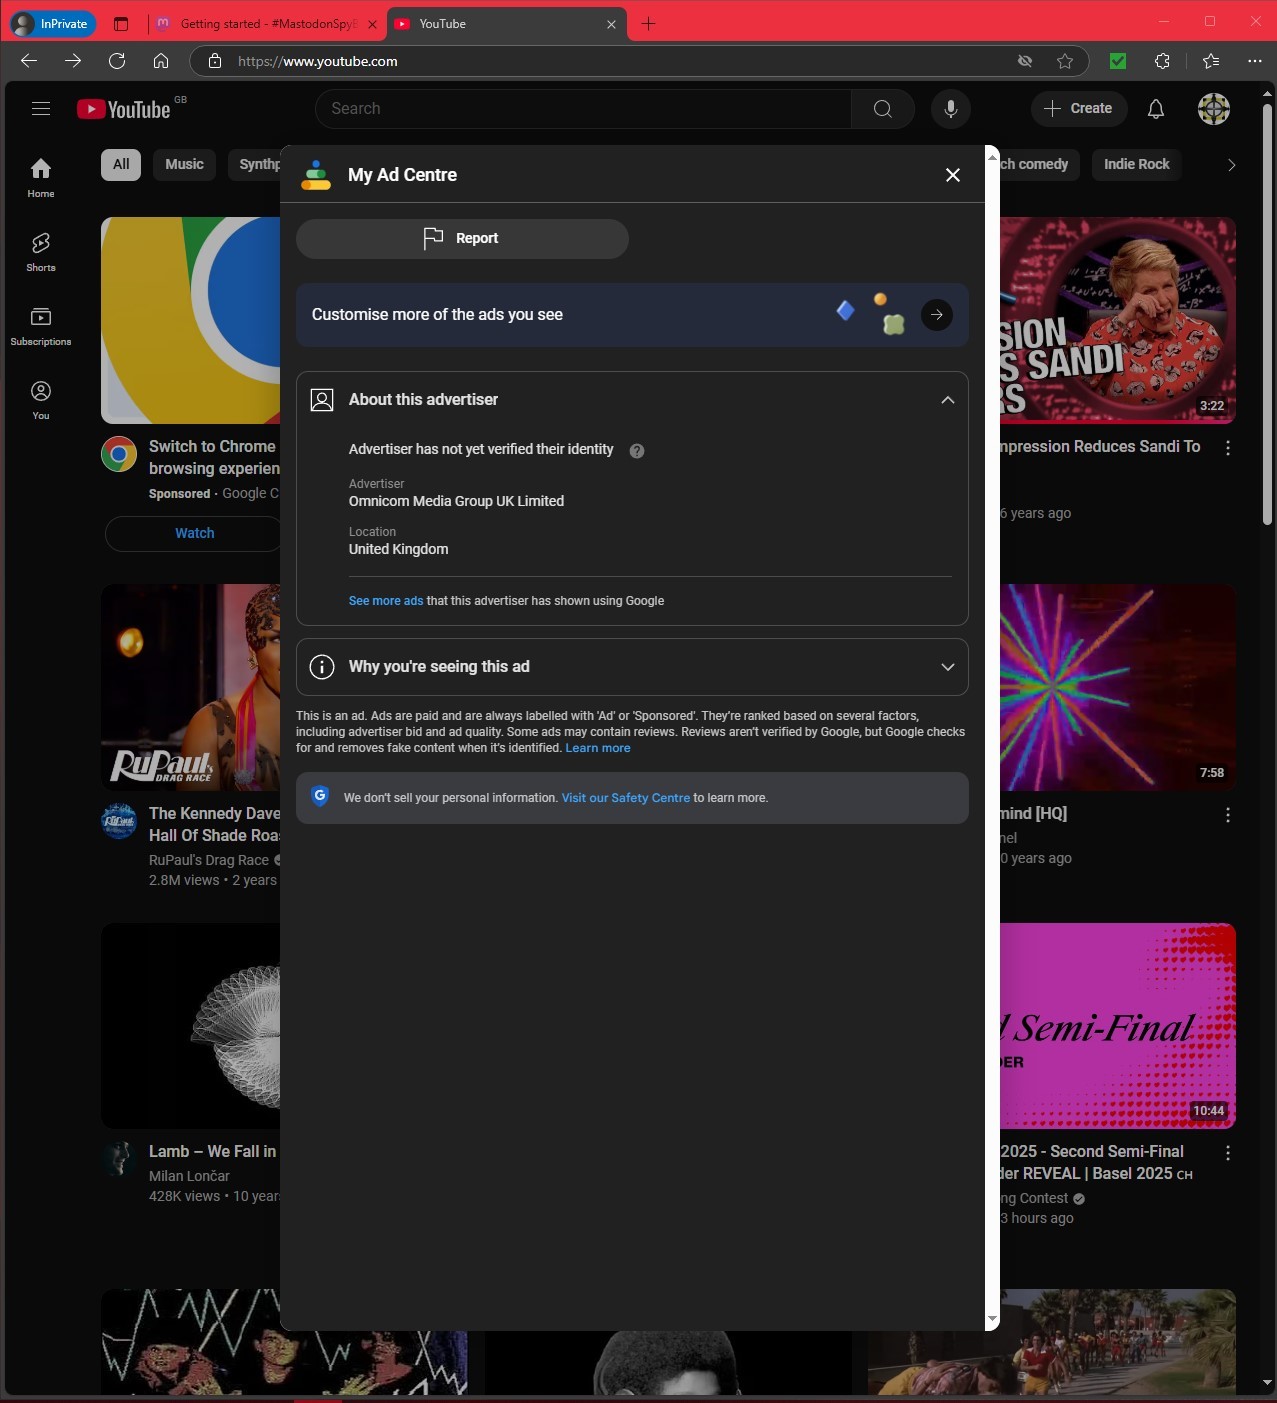The image size is (1277, 1403).
Task: Click the magnifier search button
Action: 883,109
